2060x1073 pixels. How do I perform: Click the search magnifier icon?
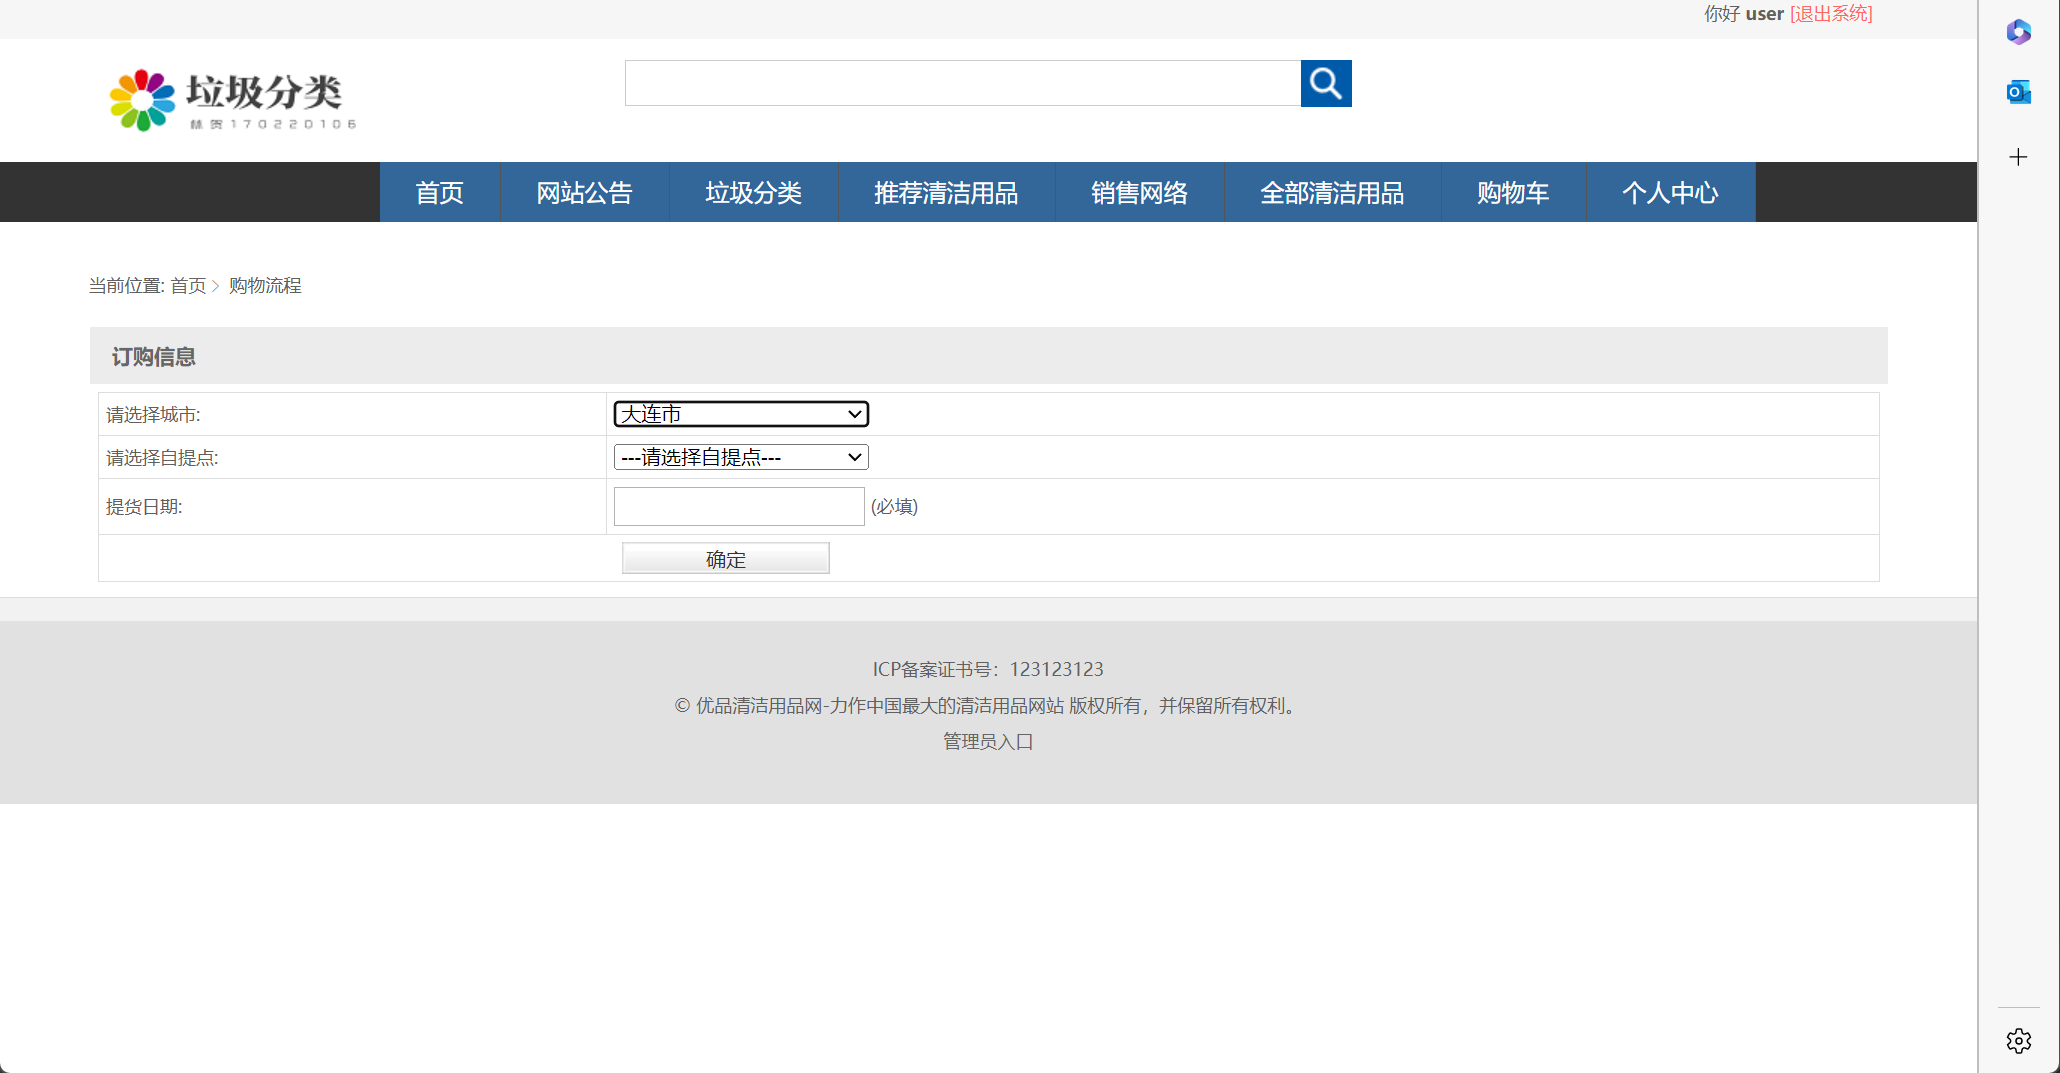(x=1325, y=83)
